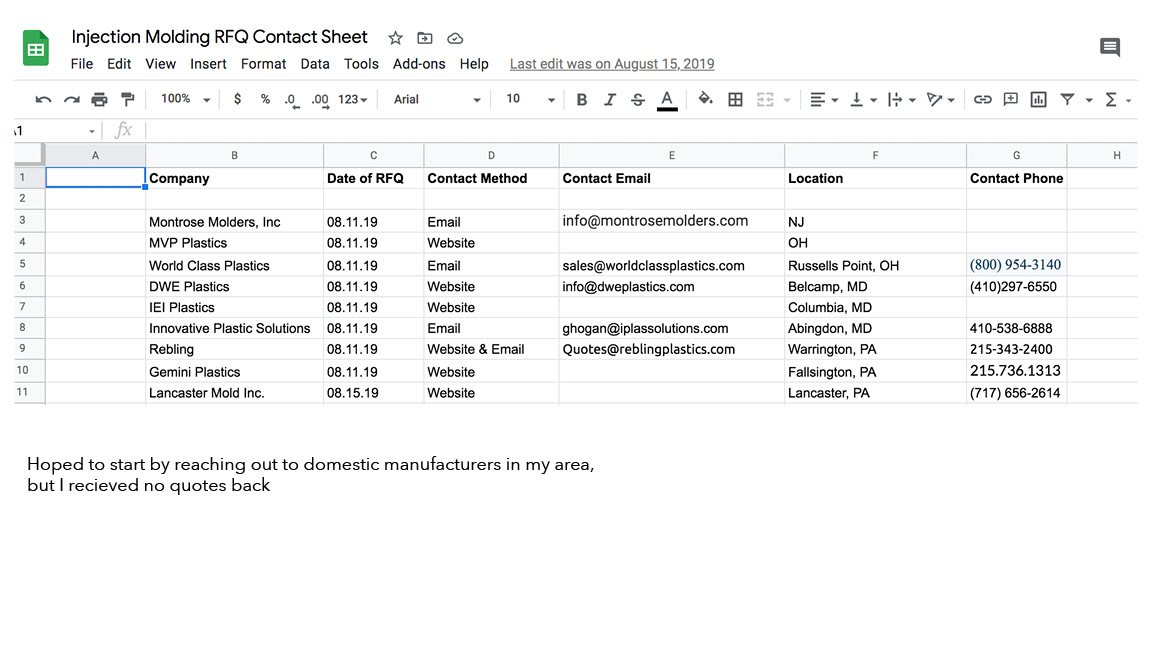Select cell 'Innovative Plastic Solutions'

234,328
